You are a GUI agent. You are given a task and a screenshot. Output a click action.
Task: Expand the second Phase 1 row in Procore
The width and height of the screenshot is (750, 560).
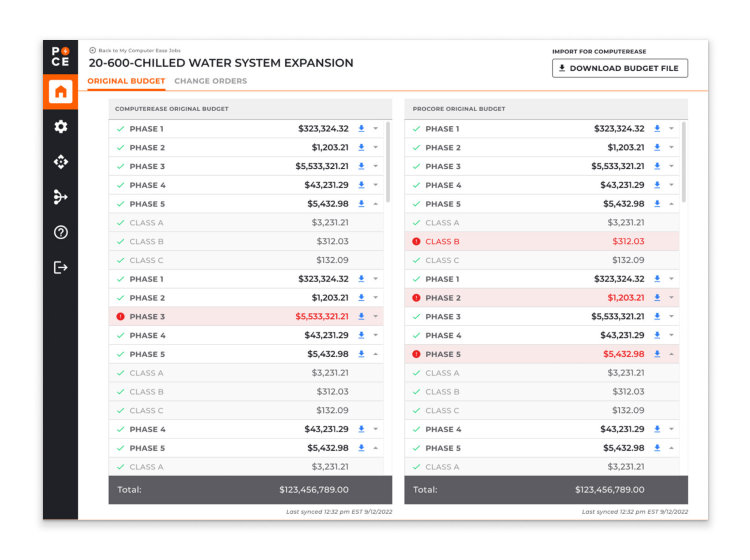point(671,279)
